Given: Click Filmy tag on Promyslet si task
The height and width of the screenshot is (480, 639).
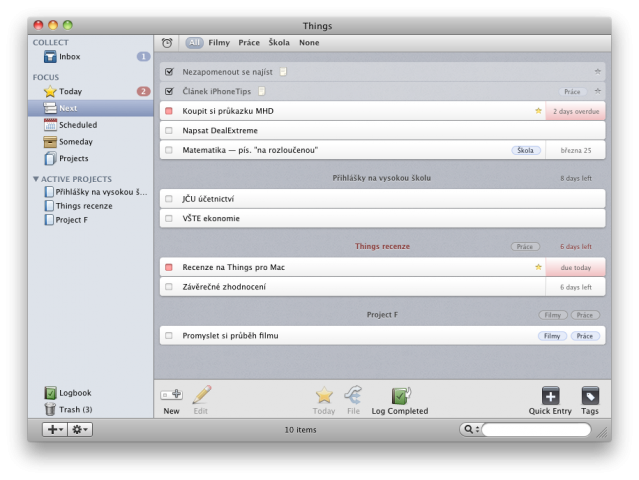Looking at the screenshot, I should (x=552, y=336).
